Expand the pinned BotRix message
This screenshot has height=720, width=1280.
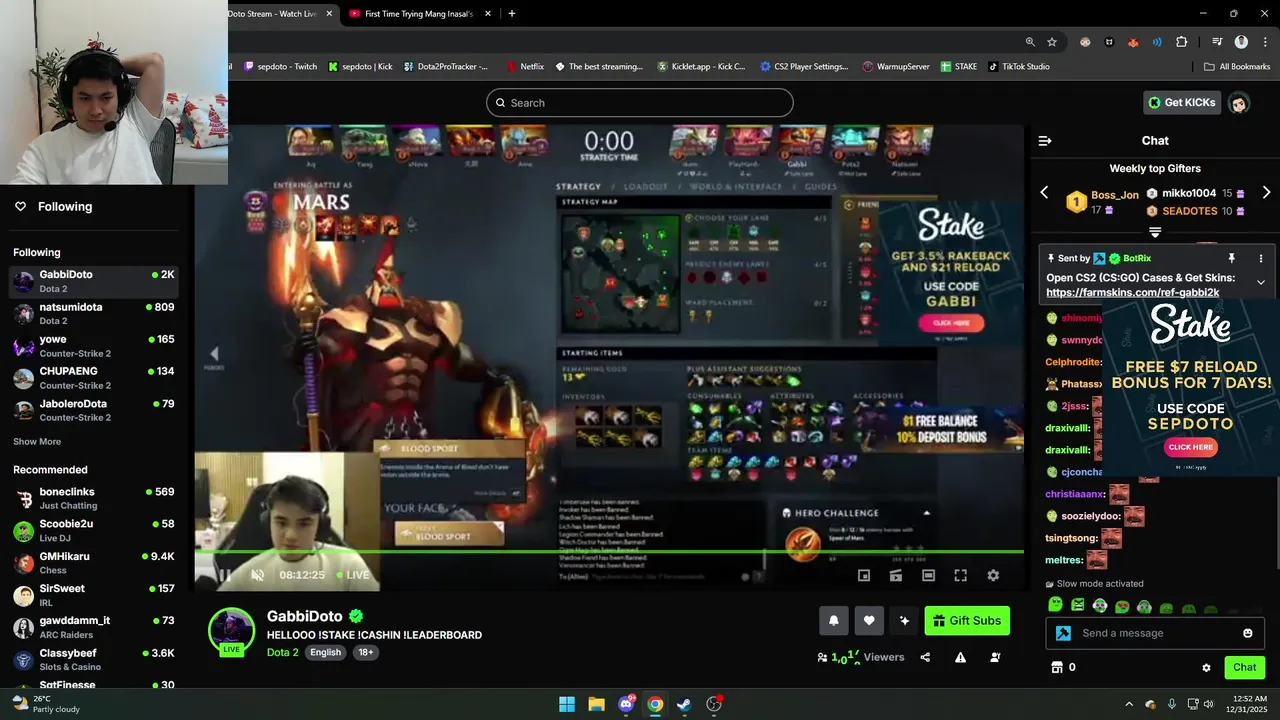click(x=1260, y=282)
